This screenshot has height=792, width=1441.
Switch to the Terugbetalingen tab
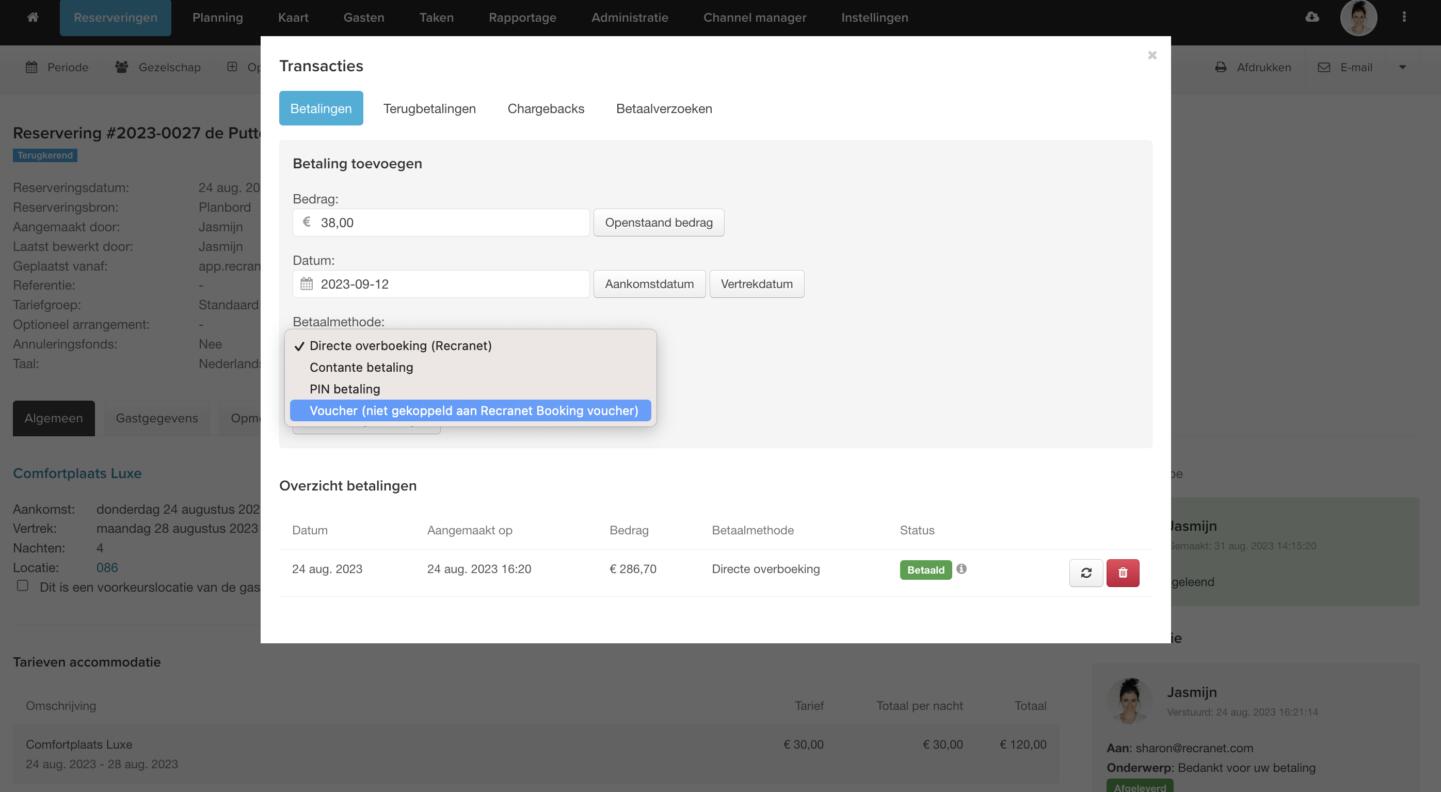click(x=429, y=109)
